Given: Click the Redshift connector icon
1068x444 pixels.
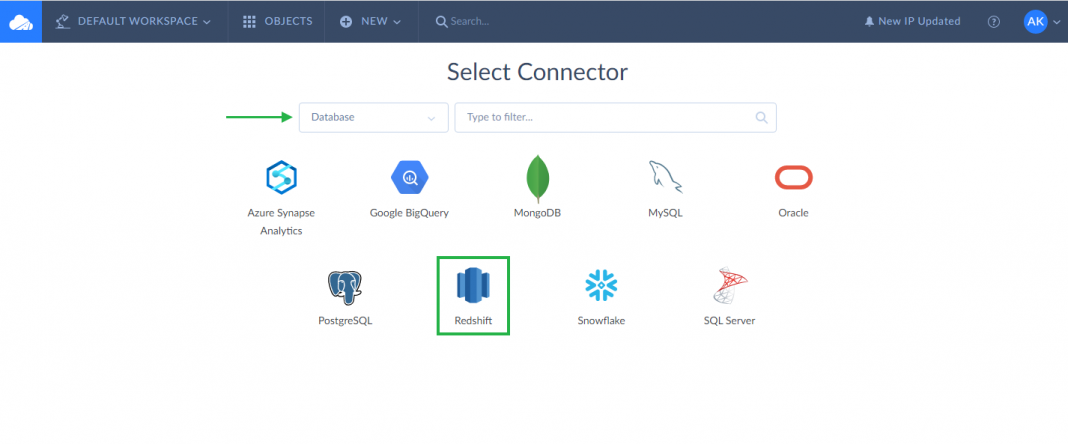Looking at the screenshot, I should point(473,286).
